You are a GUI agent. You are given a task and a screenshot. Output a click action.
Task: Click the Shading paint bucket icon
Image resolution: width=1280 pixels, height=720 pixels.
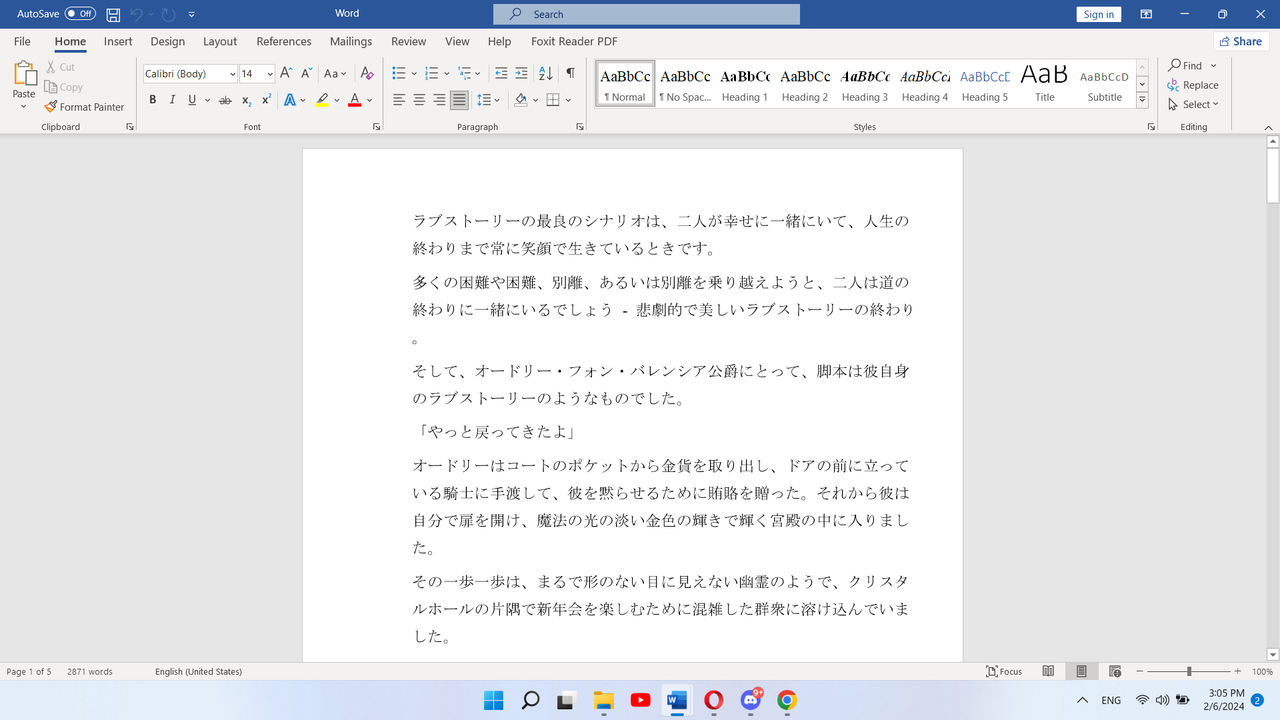coord(521,100)
